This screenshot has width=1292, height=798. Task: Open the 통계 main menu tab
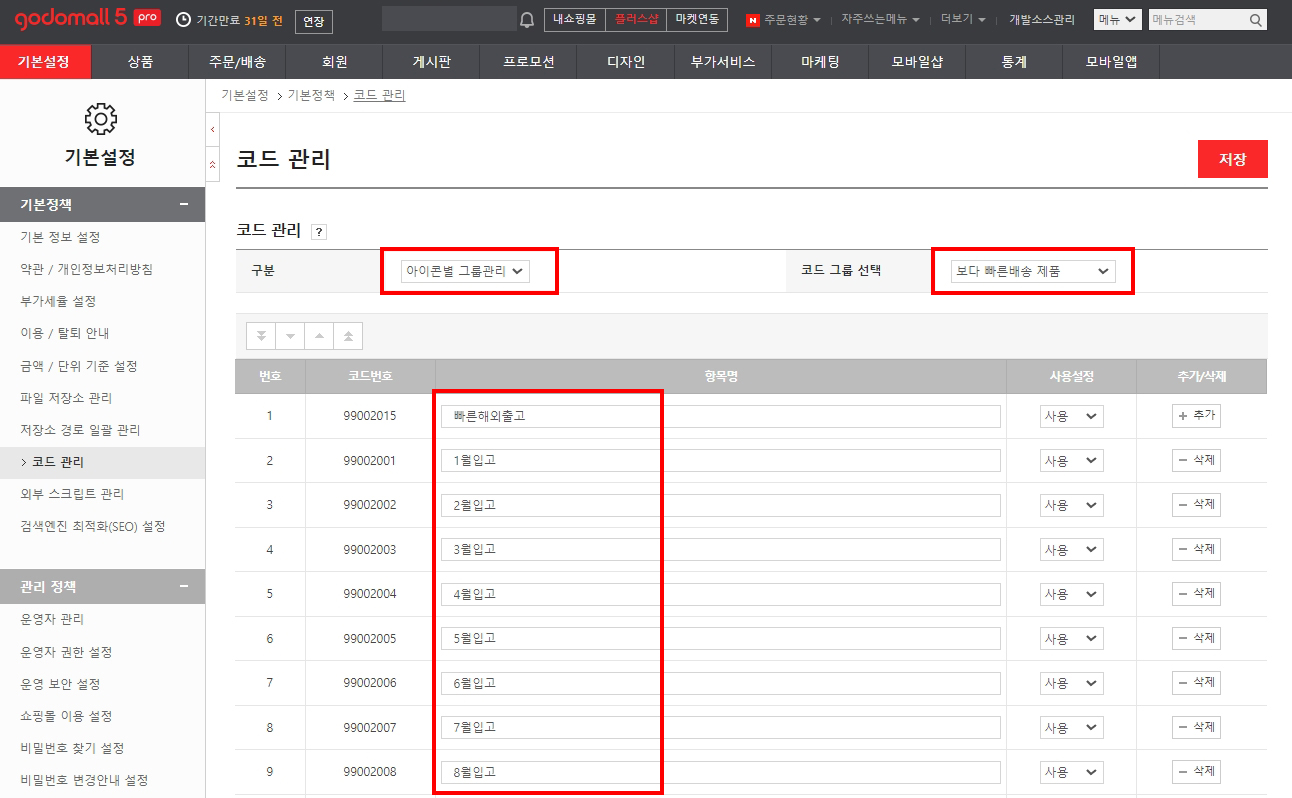(1014, 62)
